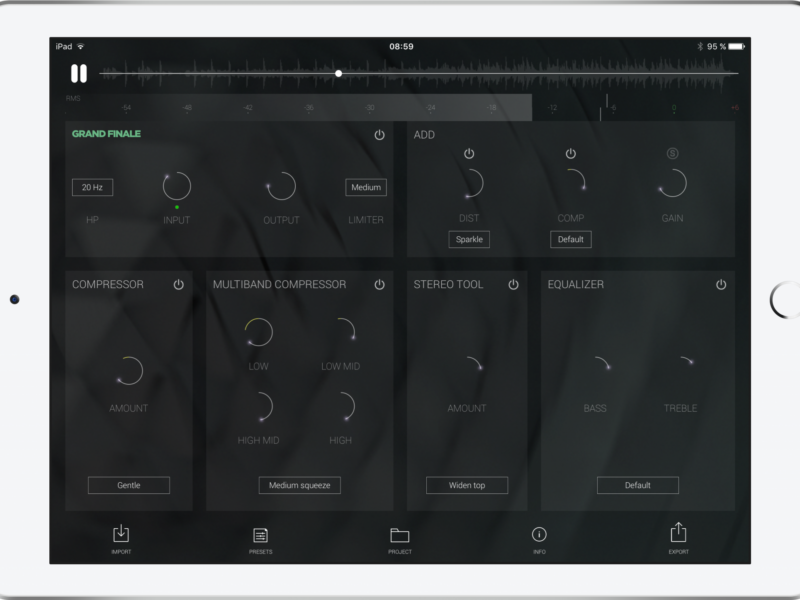Click the LOW MID band knob
The image size is (800, 600).
coord(340,333)
